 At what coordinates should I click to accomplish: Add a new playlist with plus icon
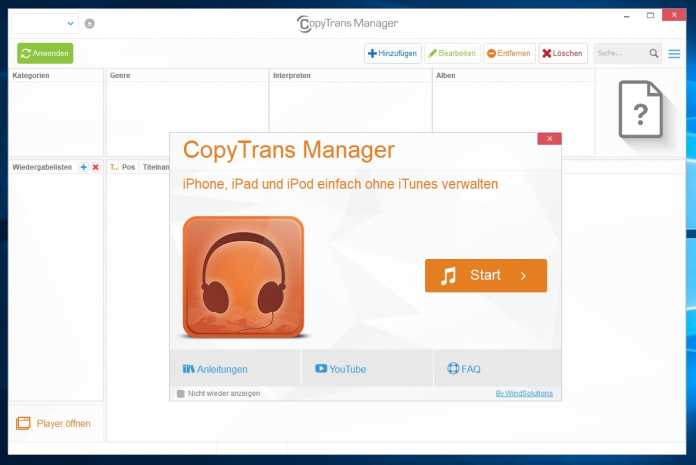point(83,167)
